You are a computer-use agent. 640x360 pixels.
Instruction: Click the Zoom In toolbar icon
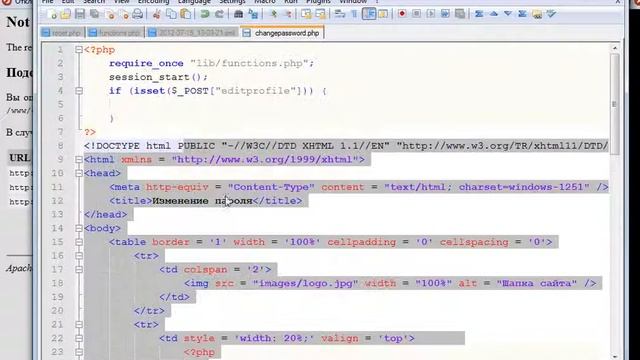pos(273,14)
